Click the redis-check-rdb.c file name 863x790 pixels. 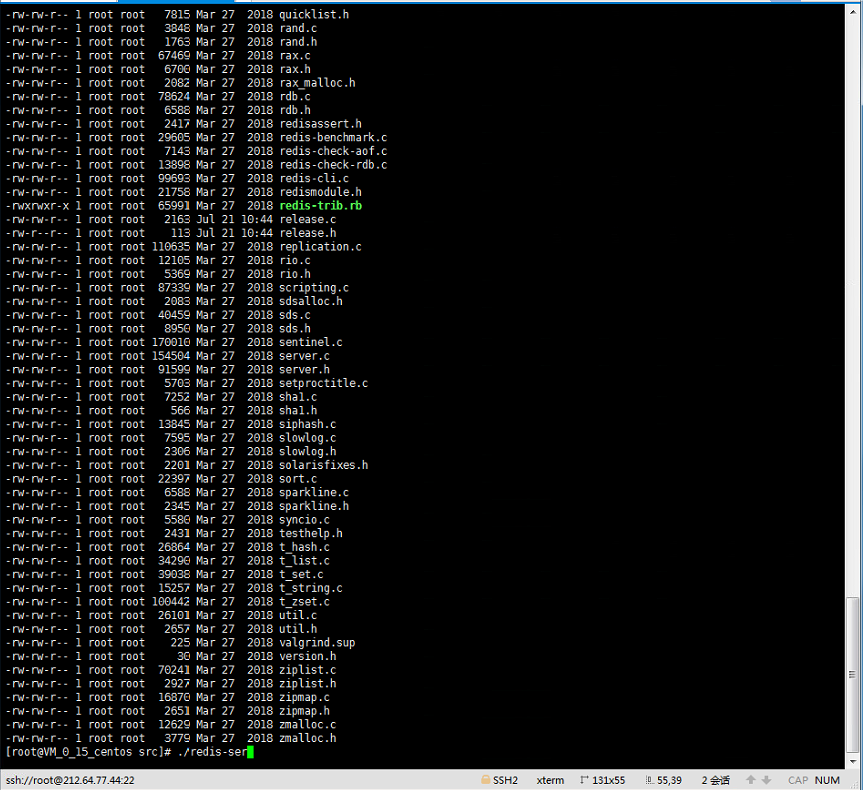333,165
